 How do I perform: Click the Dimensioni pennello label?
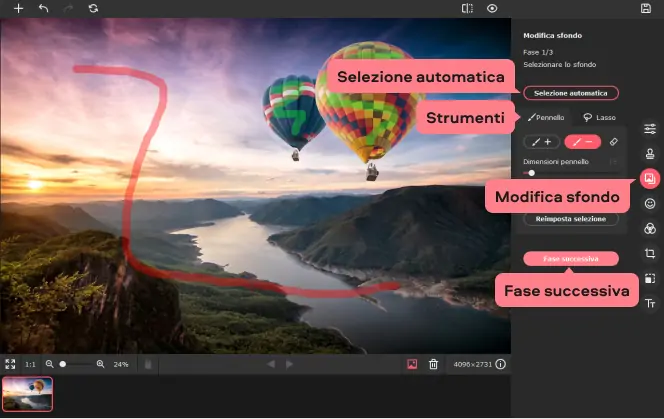click(x=556, y=162)
